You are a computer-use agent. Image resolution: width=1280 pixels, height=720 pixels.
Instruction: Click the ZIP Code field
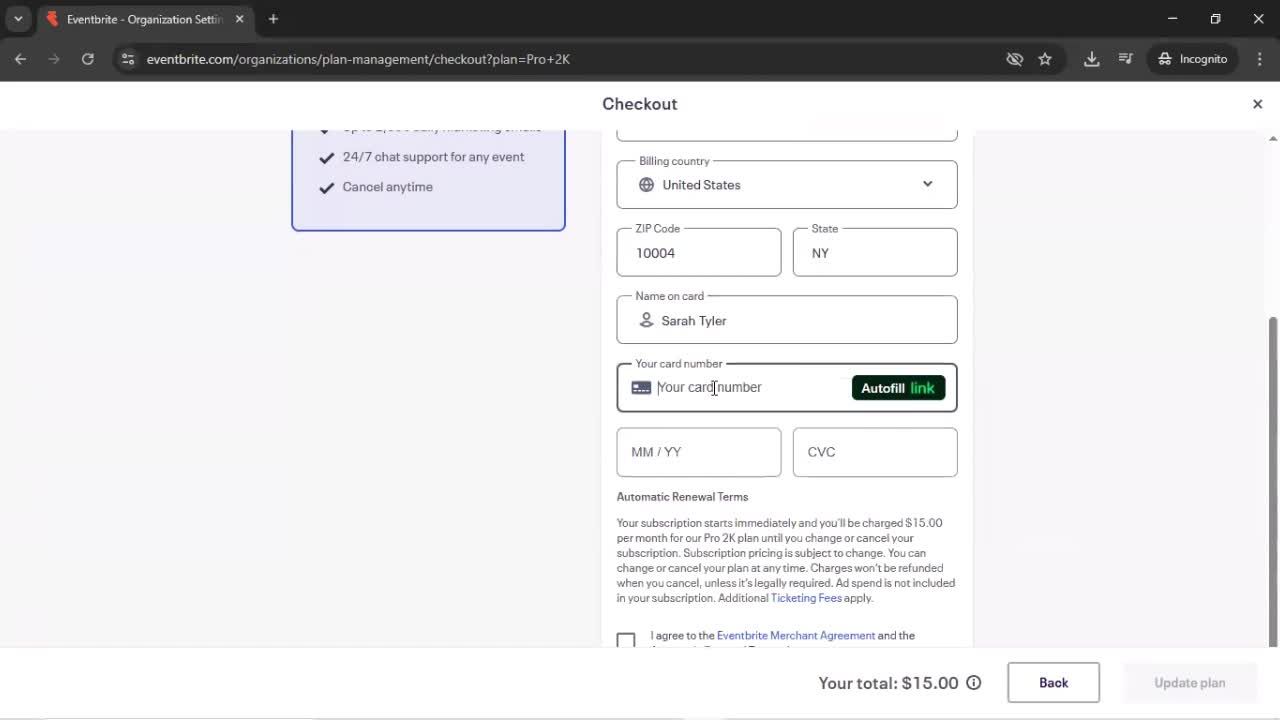pyautogui.click(x=699, y=252)
